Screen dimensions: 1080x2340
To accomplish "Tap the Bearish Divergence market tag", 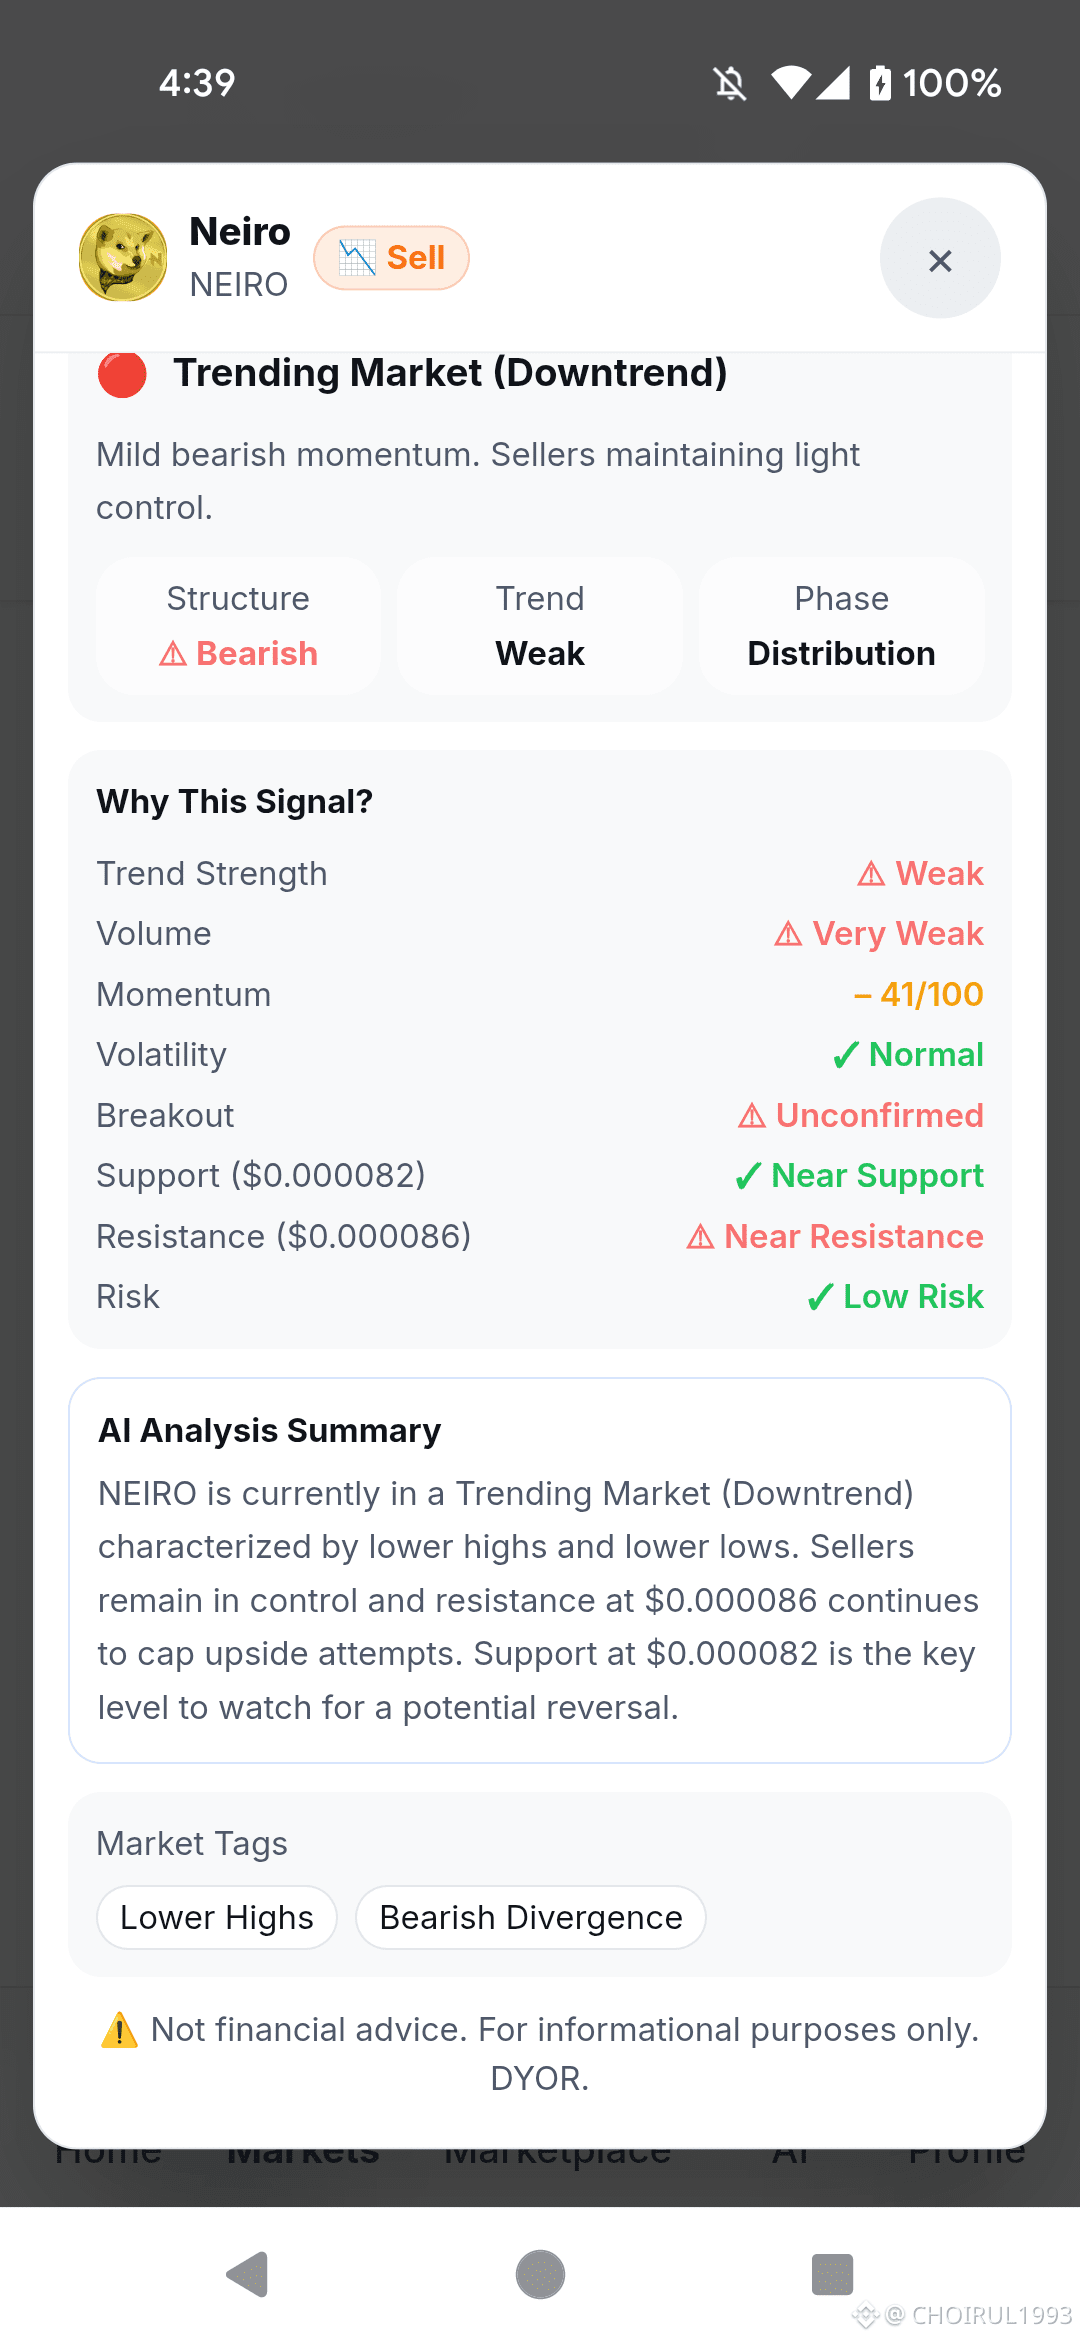I will [x=531, y=1917].
